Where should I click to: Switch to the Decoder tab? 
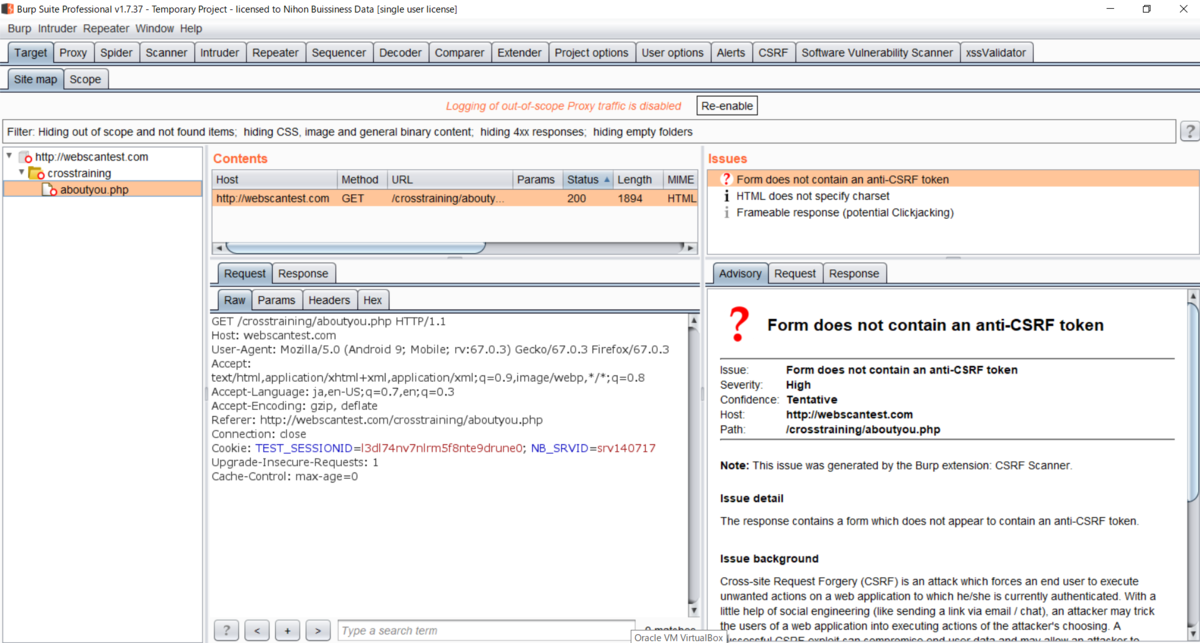click(x=400, y=53)
